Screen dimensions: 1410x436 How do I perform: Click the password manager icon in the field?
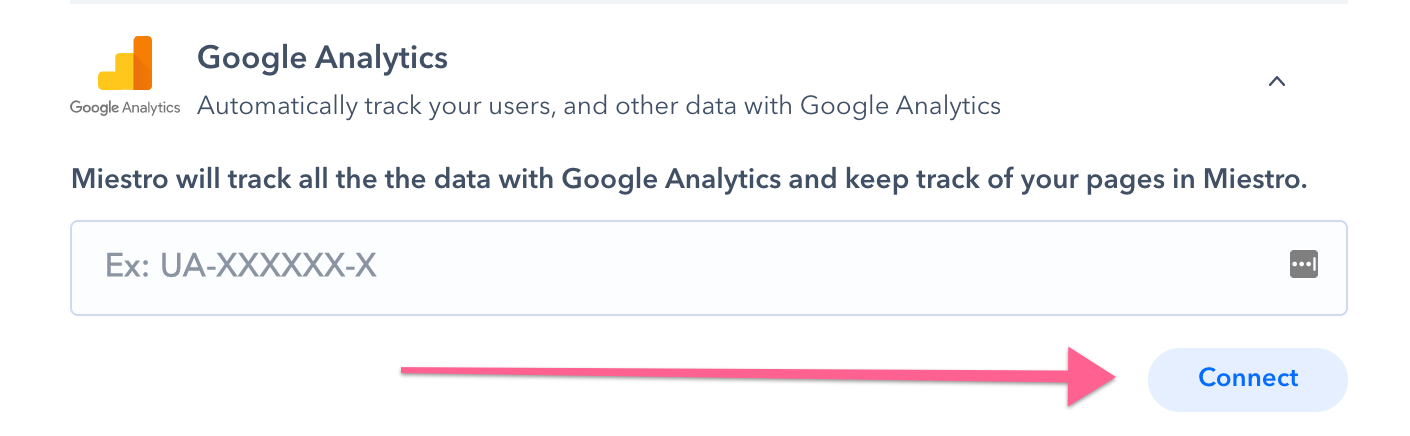pos(1303,265)
